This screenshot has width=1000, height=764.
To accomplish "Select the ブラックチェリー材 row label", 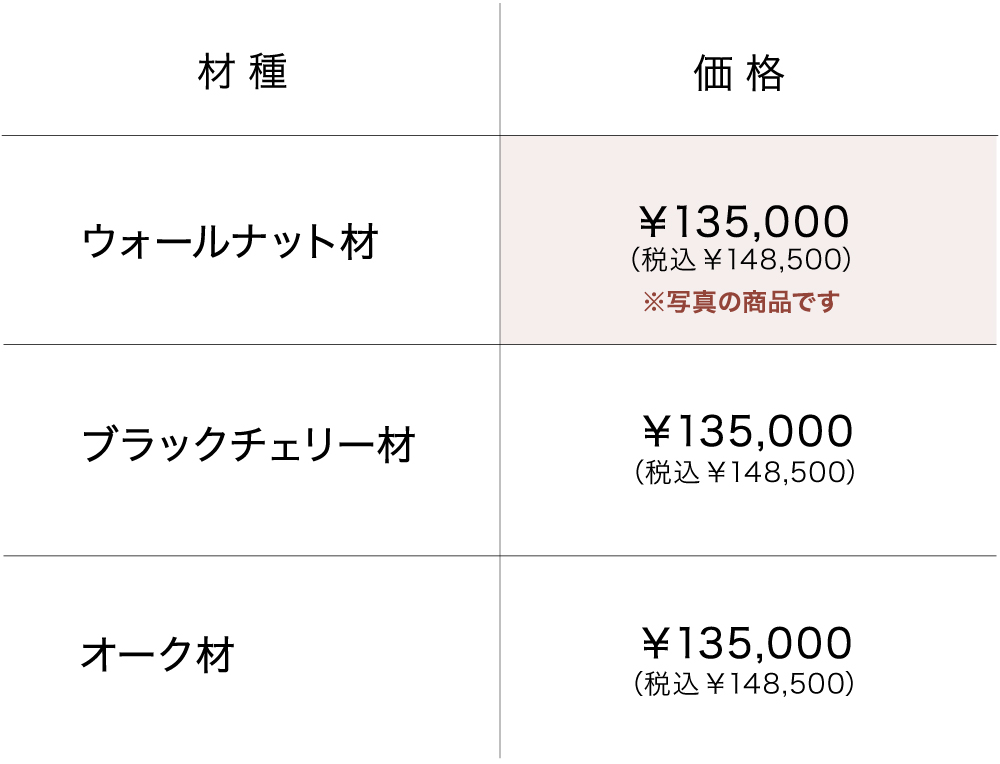I will pyautogui.click(x=248, y=446).
